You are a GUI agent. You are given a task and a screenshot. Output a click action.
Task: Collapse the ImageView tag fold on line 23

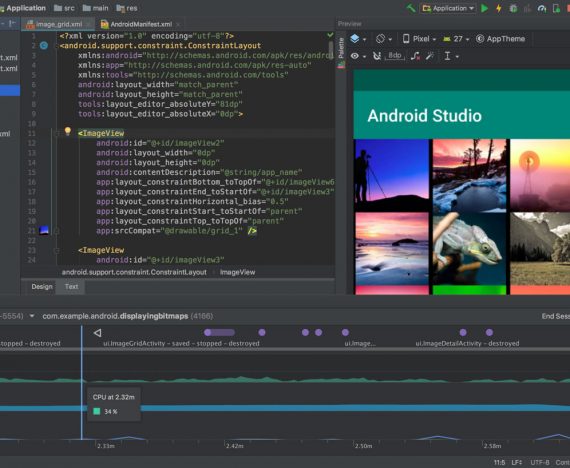tap(56, 250)
